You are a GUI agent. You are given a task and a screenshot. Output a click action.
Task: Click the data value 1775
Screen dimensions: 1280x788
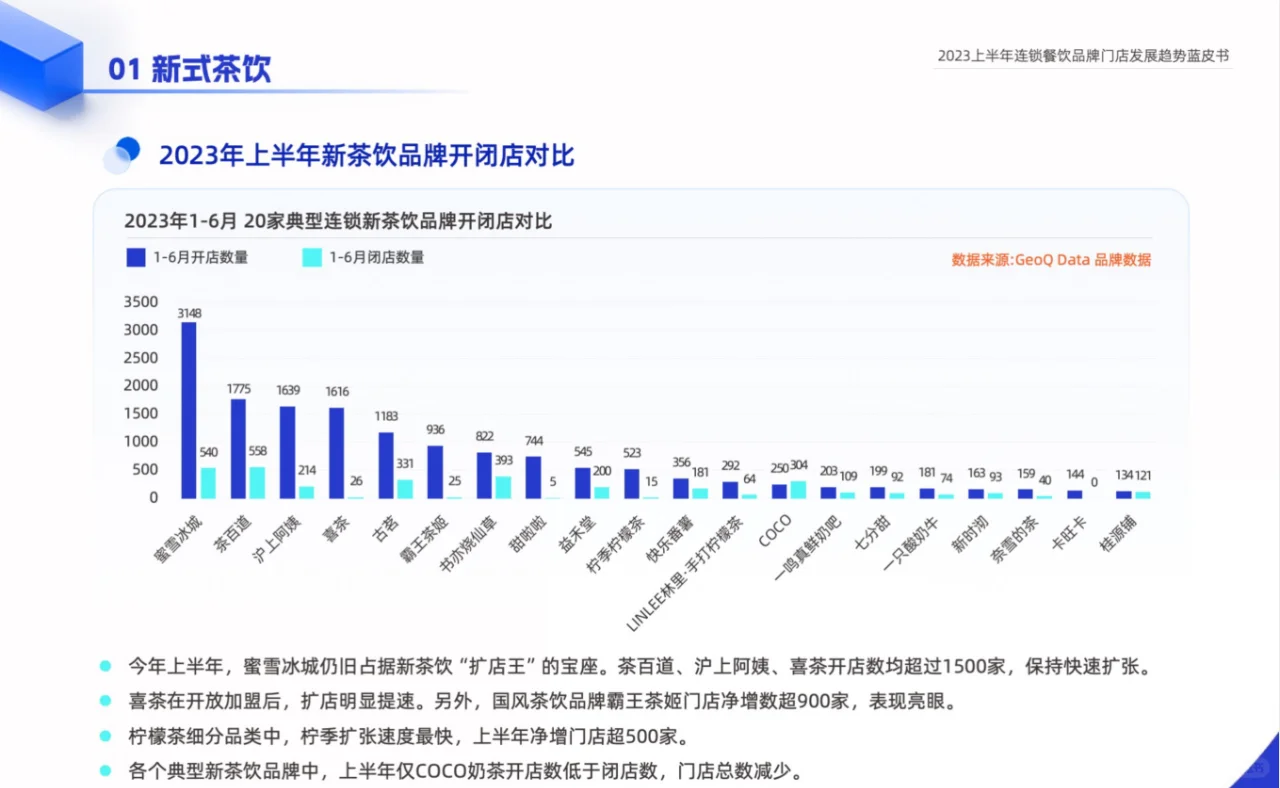tap(239, 389)
